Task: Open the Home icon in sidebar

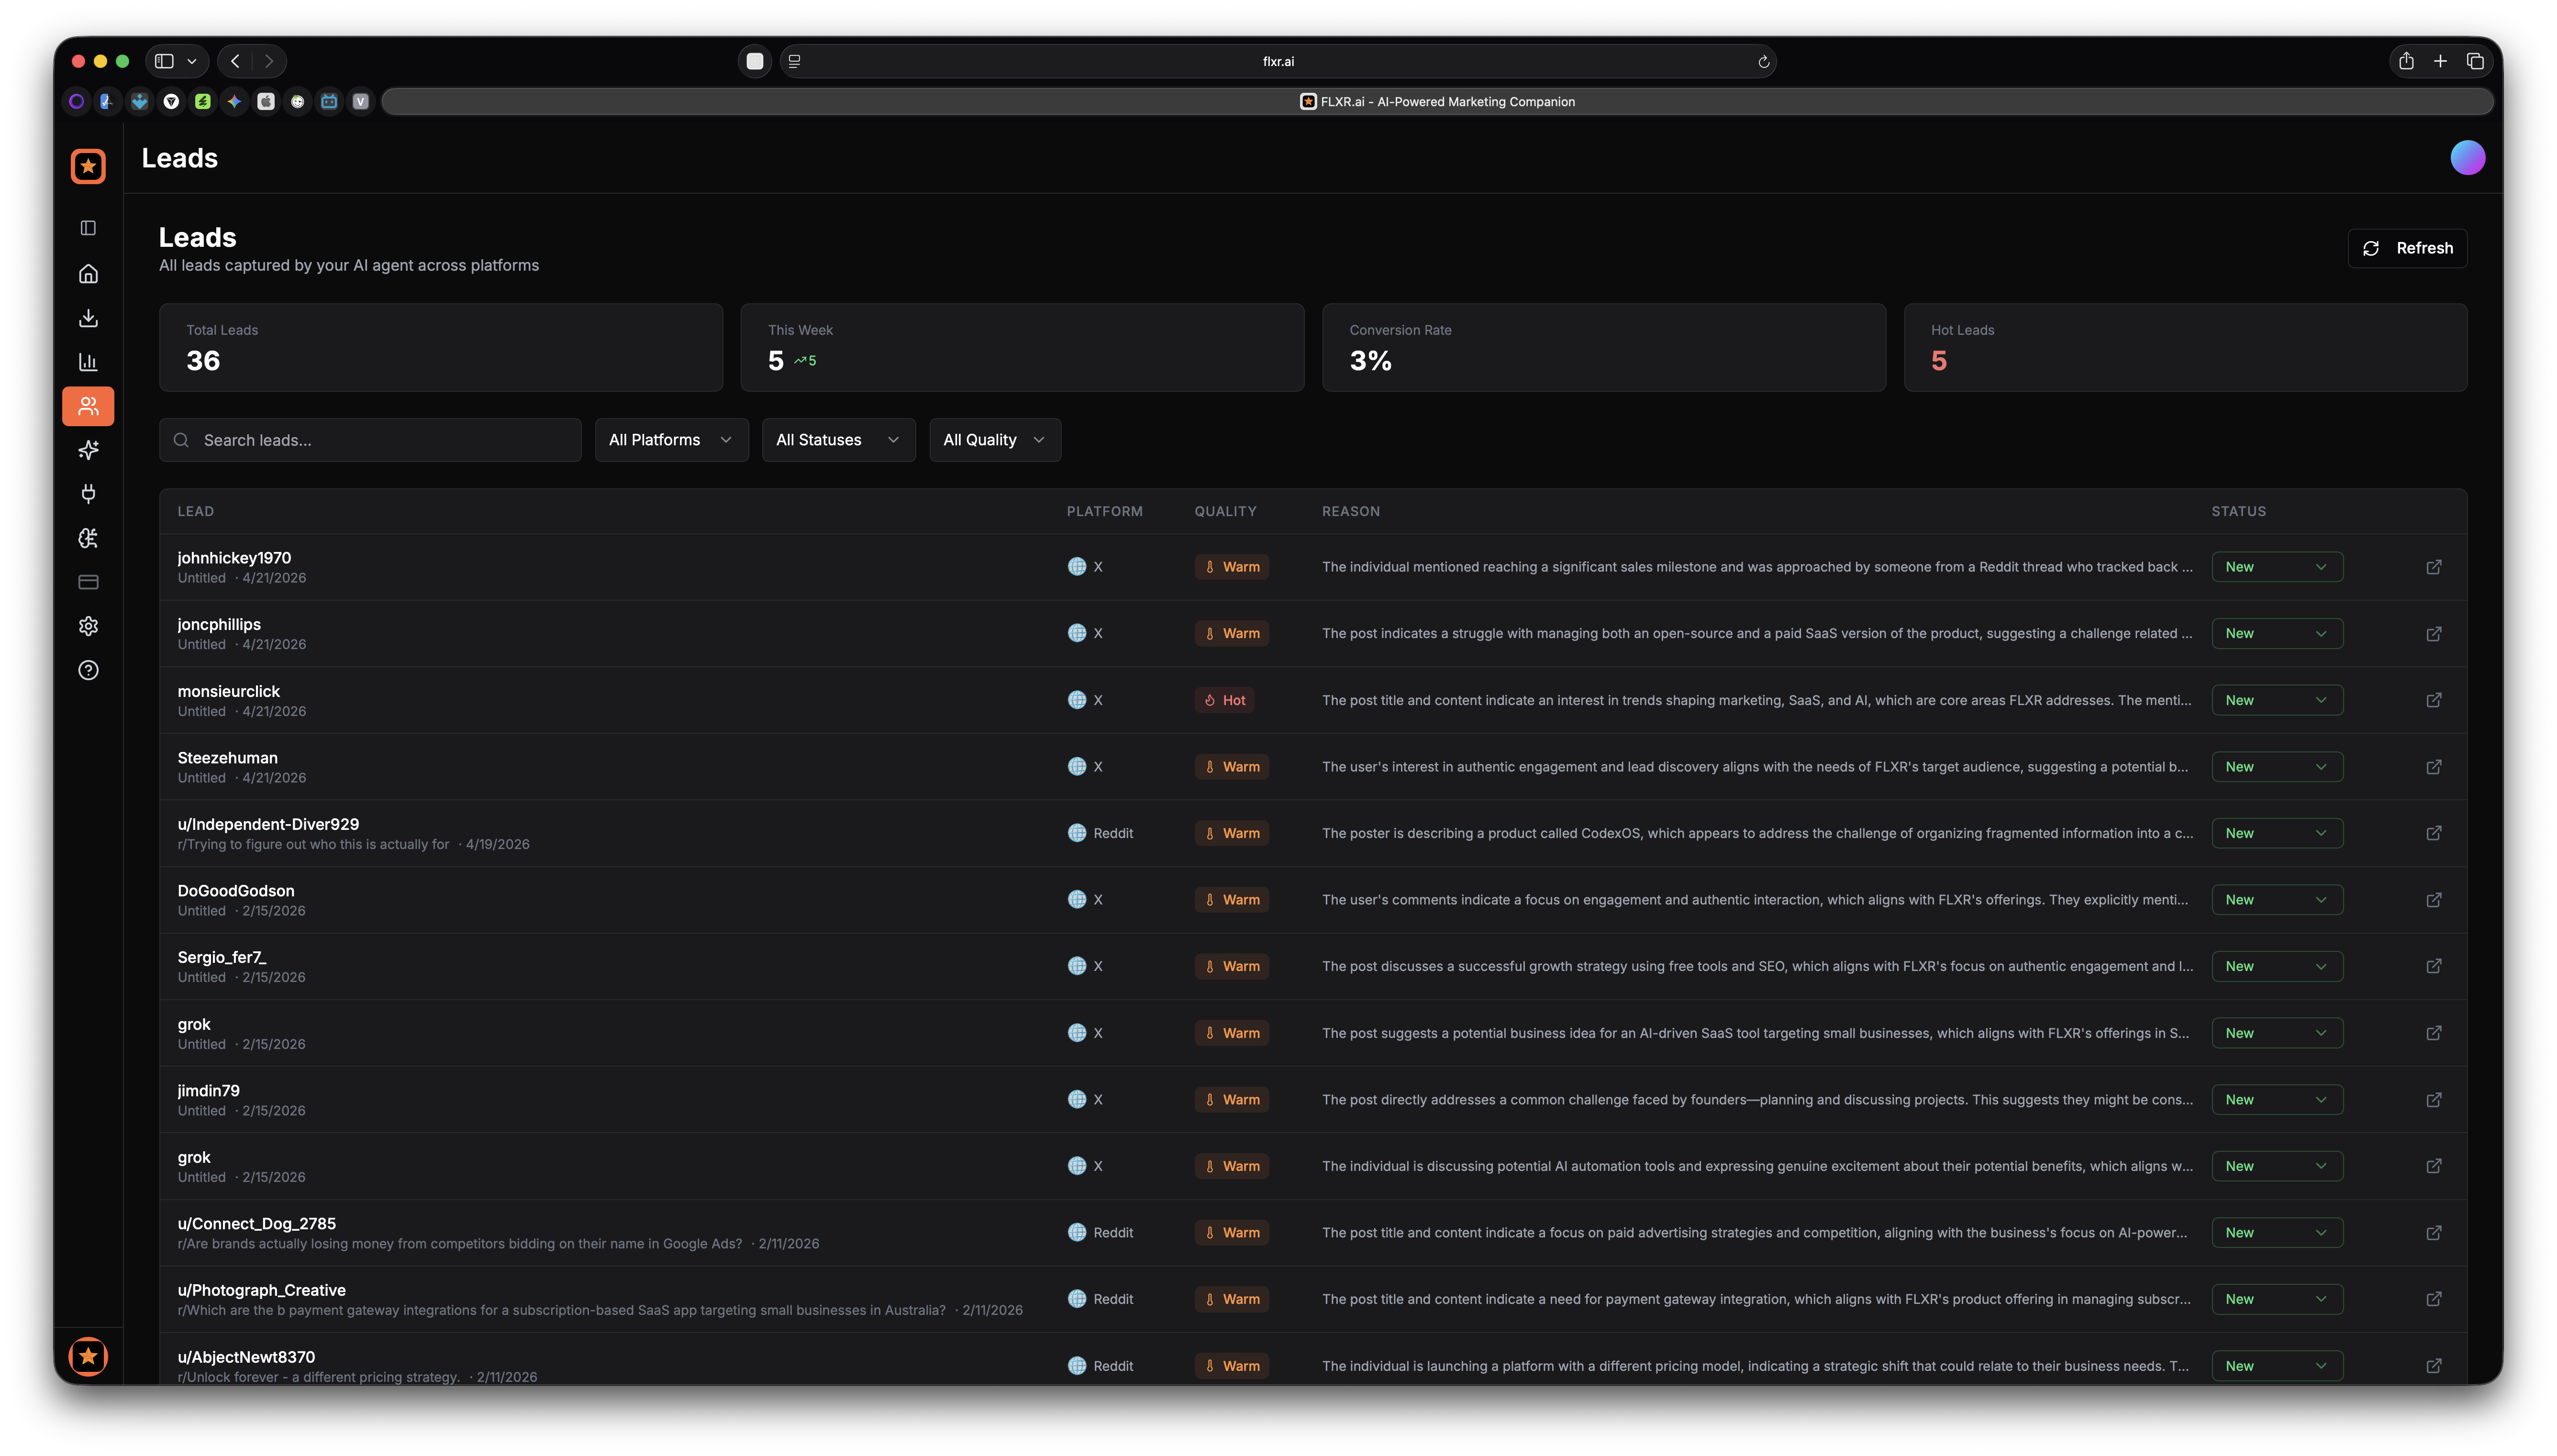Action: pos(88,274)
